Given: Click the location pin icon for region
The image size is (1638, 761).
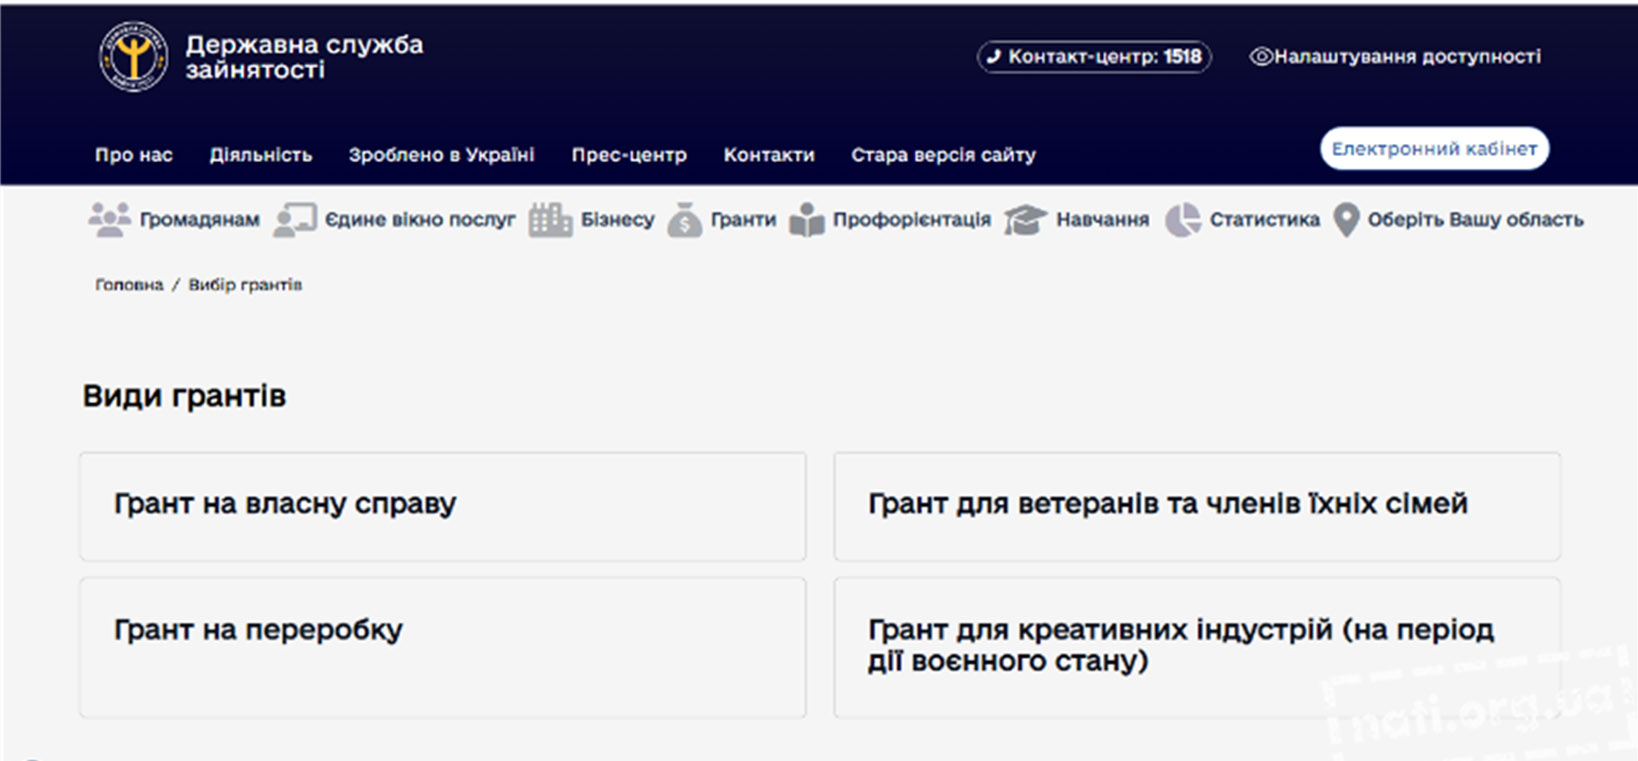Looking at the screenshot, I should pyautogui.click(x=1347, y=220).
